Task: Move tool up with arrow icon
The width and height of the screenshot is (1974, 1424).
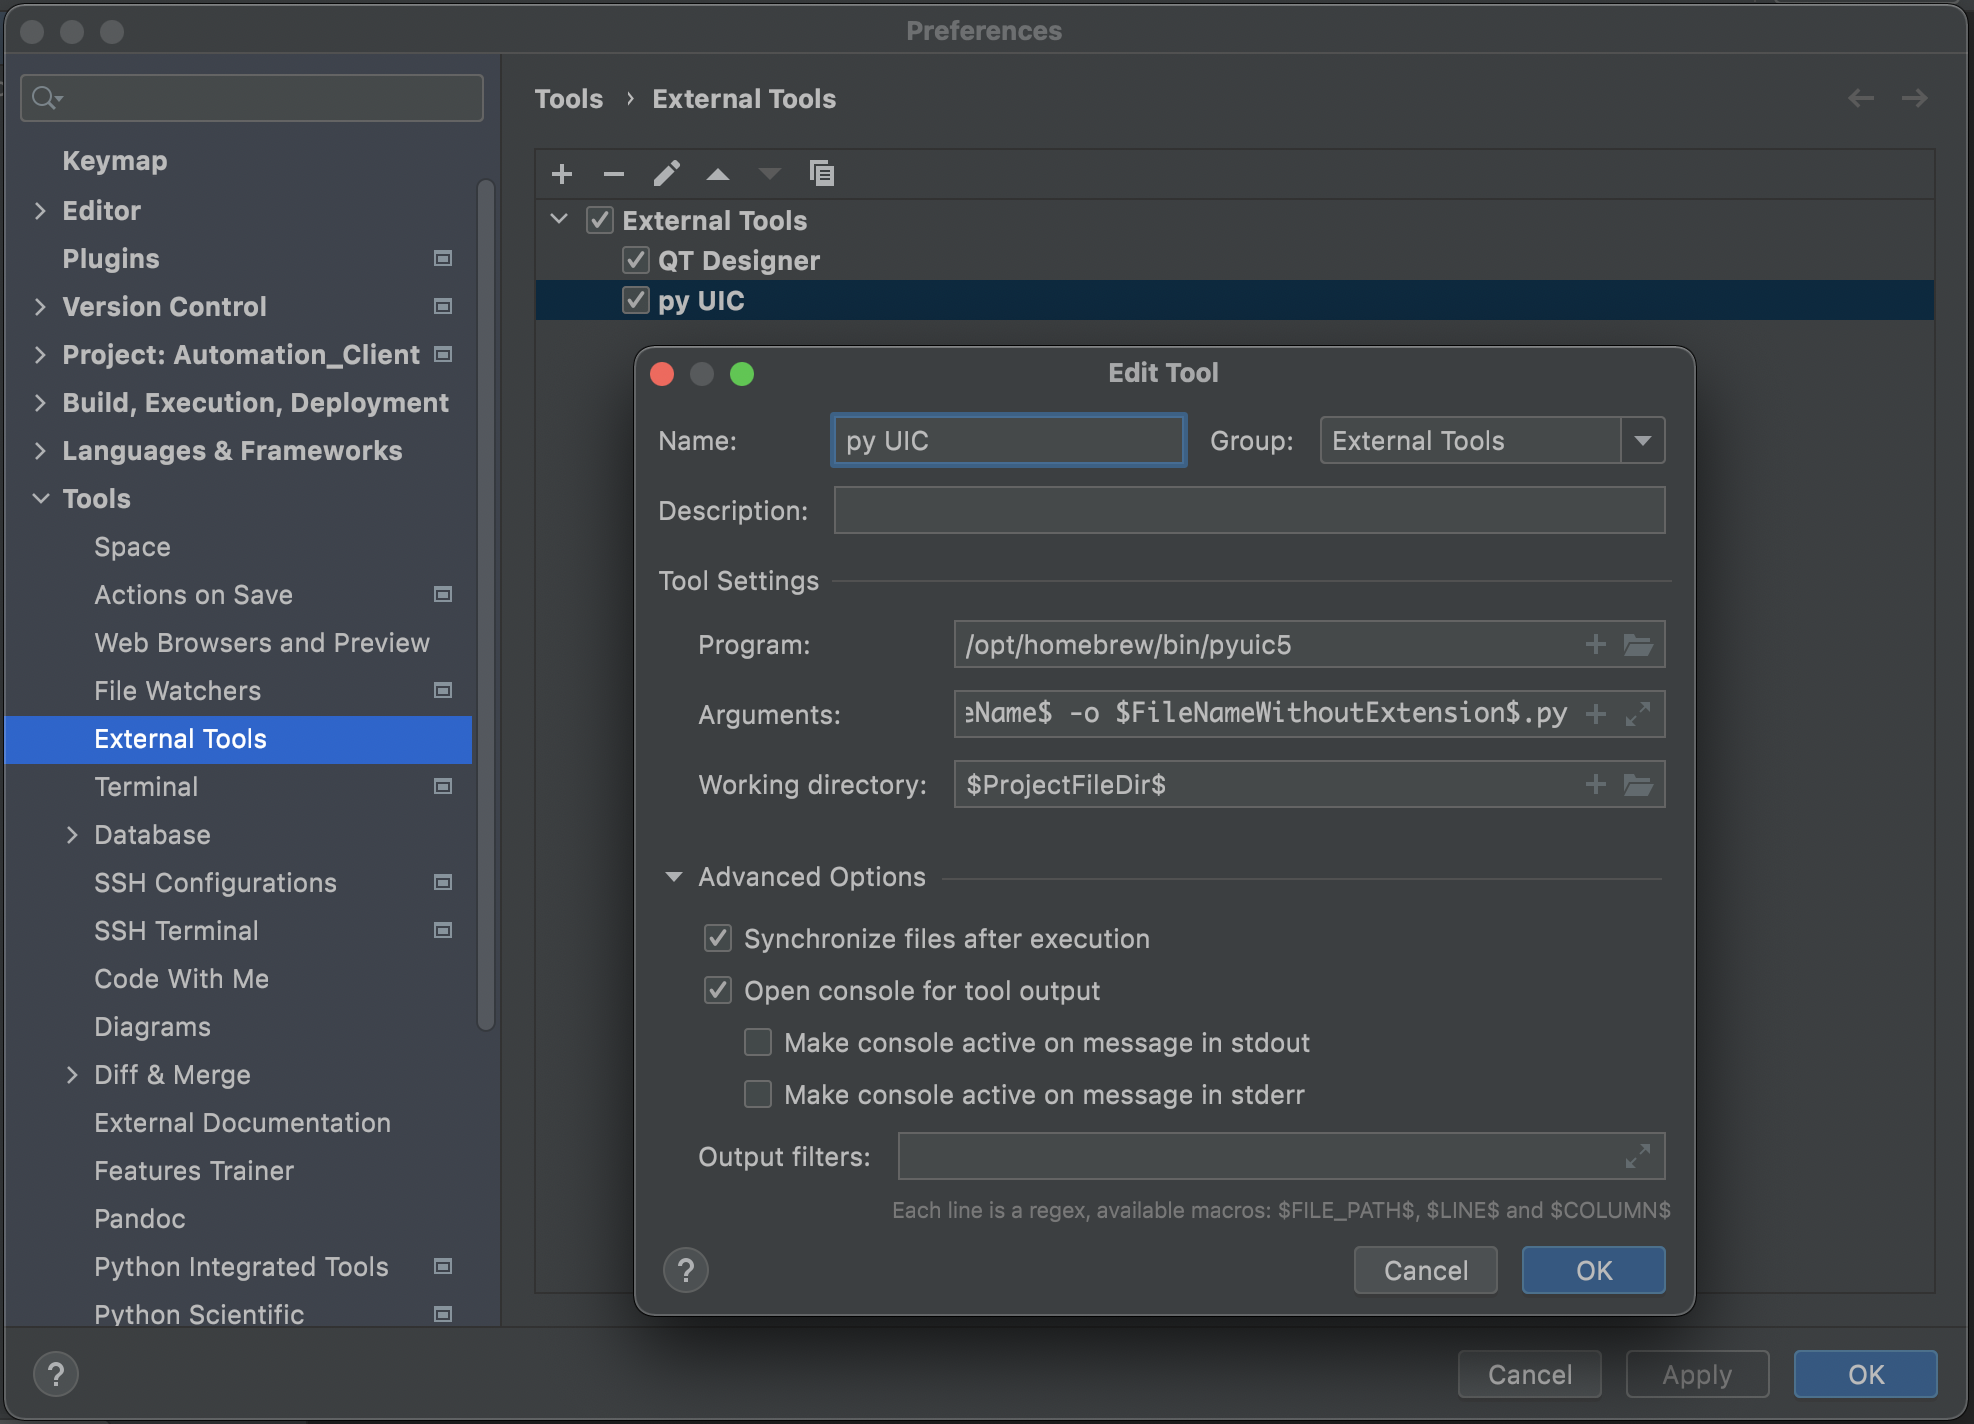Action: pyautogui.click(x=718, y=174)
